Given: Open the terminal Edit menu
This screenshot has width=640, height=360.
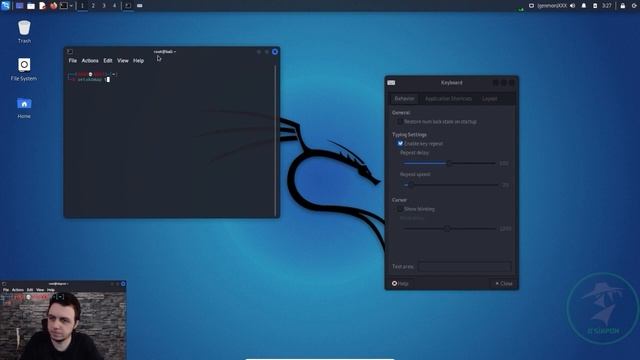Looking at the screenshot, I should pos(108,60).
